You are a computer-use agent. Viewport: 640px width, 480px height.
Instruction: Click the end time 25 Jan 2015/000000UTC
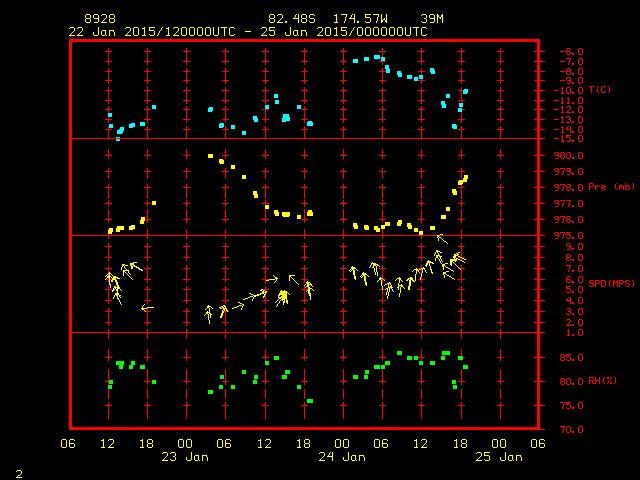click(x=344, y=32)
